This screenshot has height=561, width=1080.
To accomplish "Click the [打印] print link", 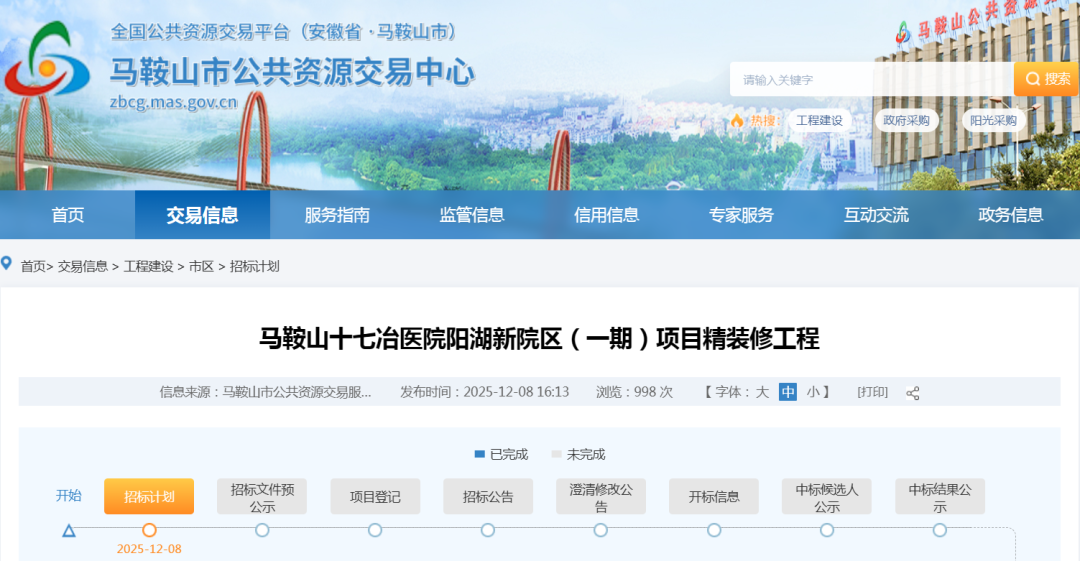I will click(x=872, y=392).
